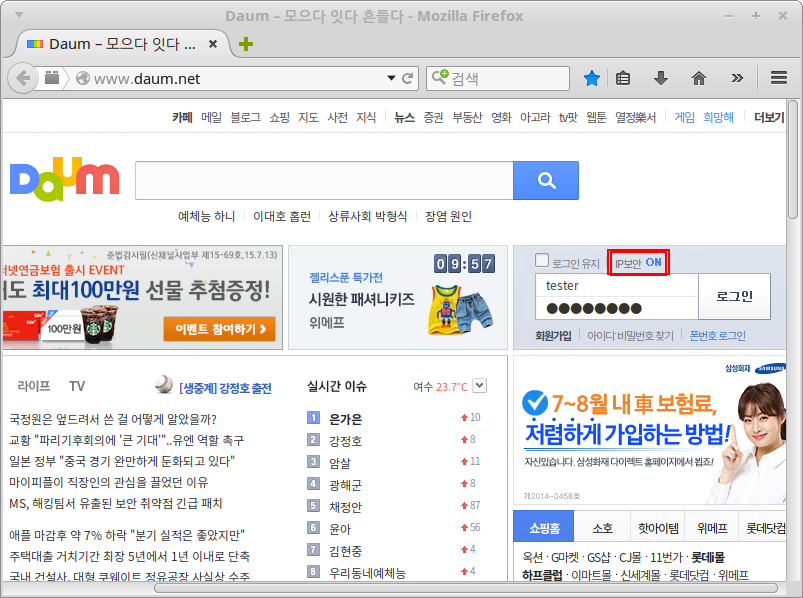Open the bookmarks list icon
Viewport: 803px width, 598px height.
[x=623, y=78]
